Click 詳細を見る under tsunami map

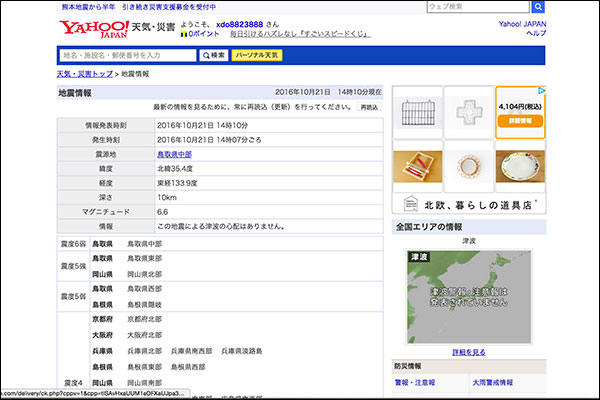468,352
